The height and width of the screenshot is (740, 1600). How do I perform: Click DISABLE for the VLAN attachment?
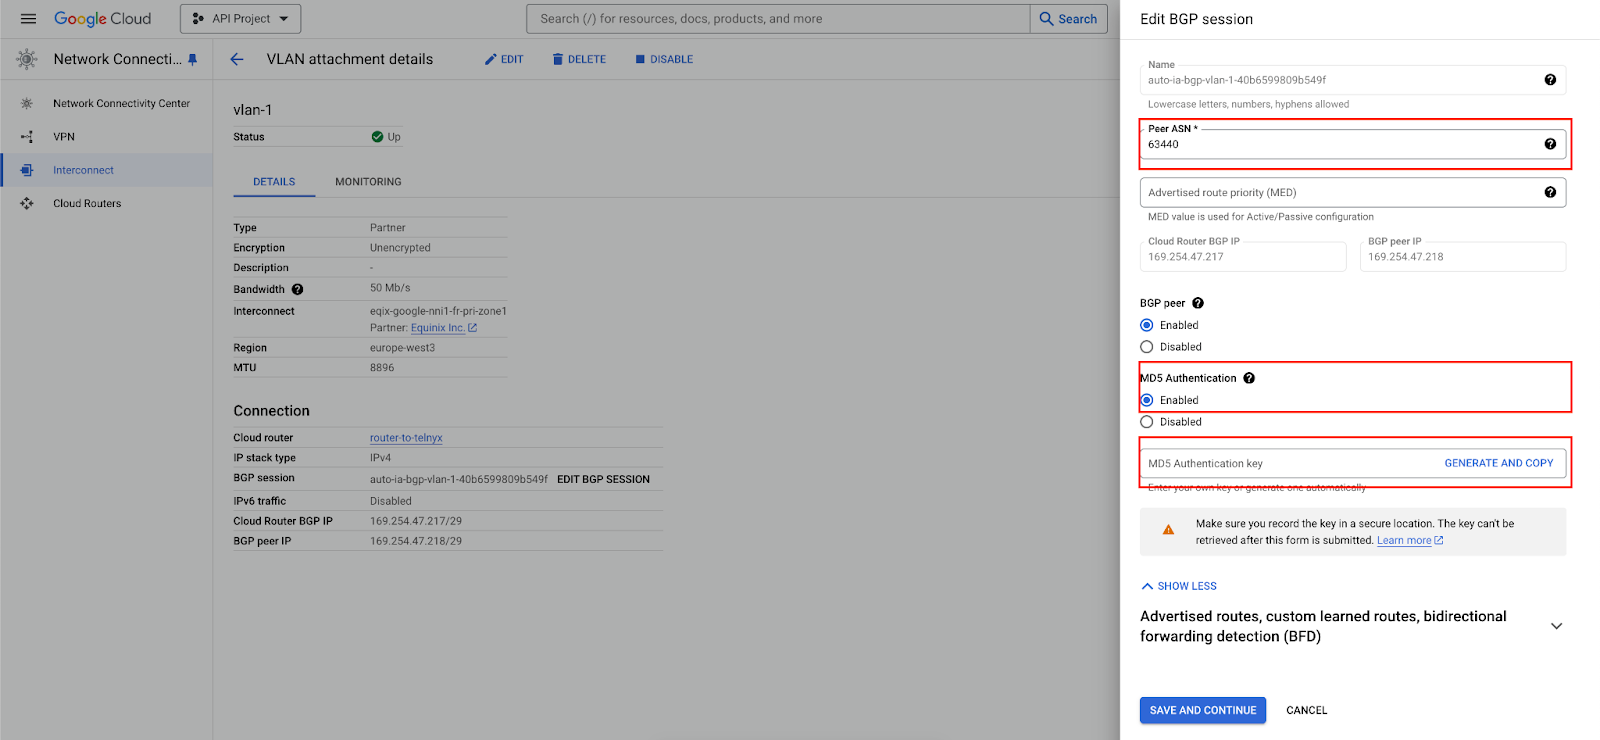pyautogui.click(x=664, y=59)
